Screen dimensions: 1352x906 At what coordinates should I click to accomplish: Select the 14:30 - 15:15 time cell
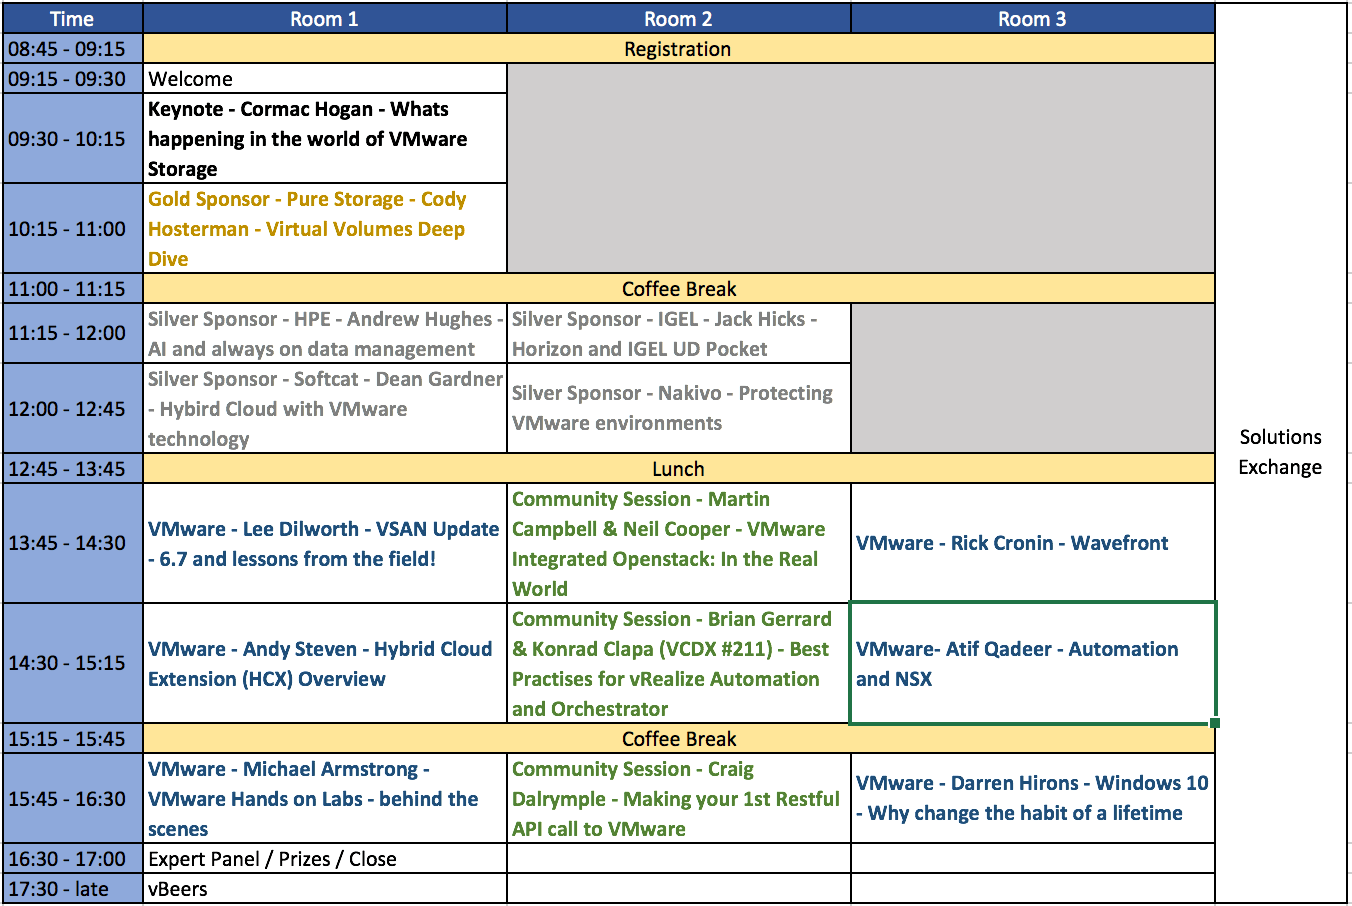pyautogui.click(x=73, y=664)
